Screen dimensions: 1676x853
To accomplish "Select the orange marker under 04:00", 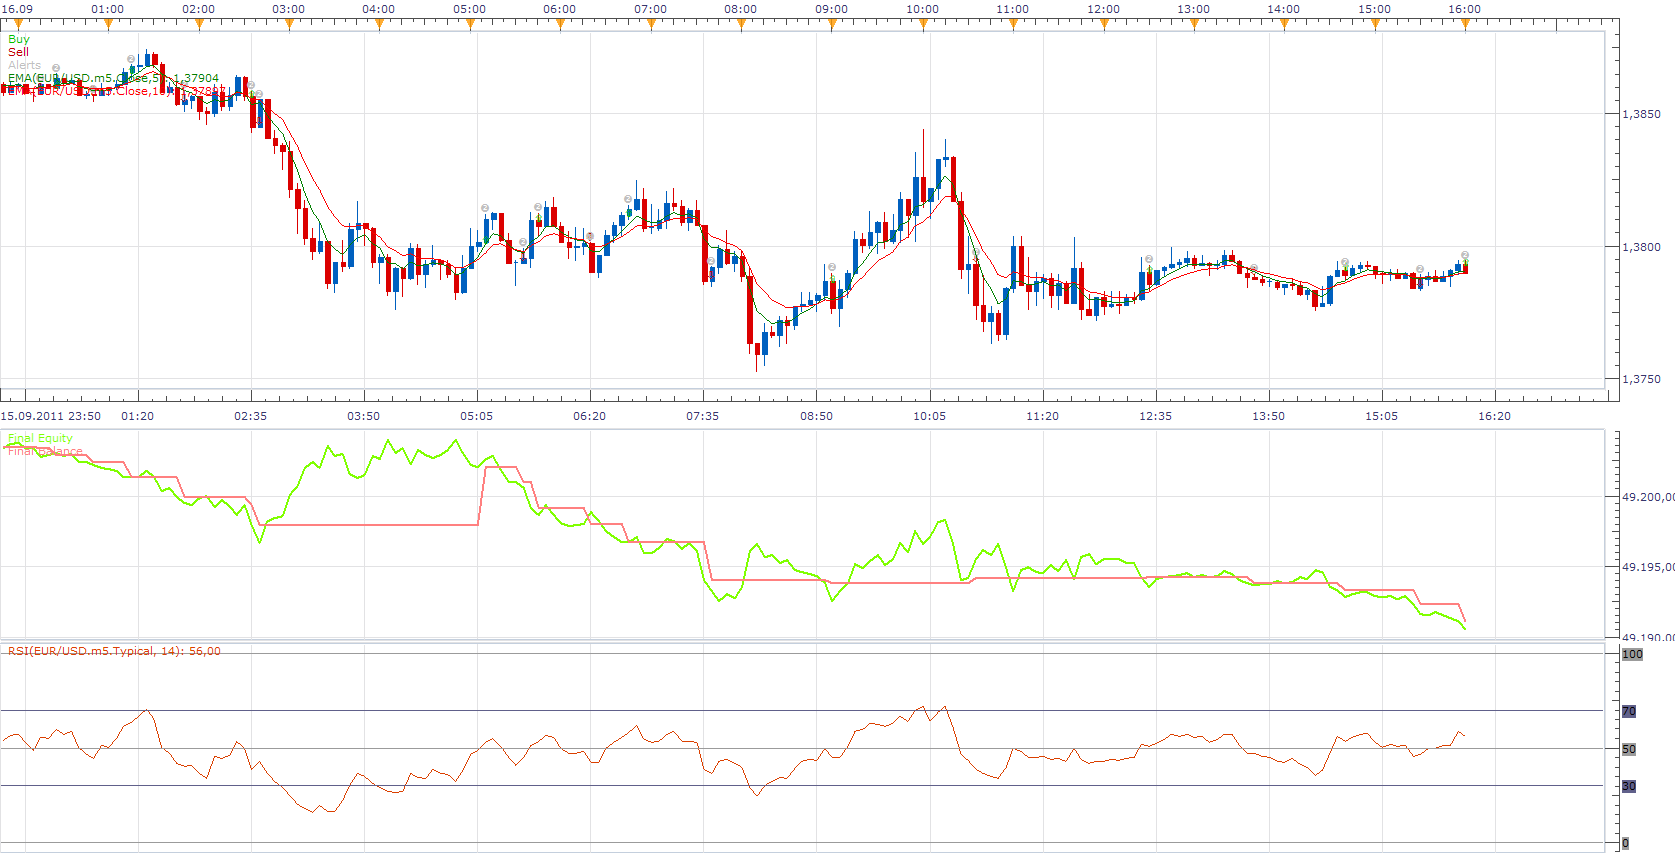I will click(379, 24).
